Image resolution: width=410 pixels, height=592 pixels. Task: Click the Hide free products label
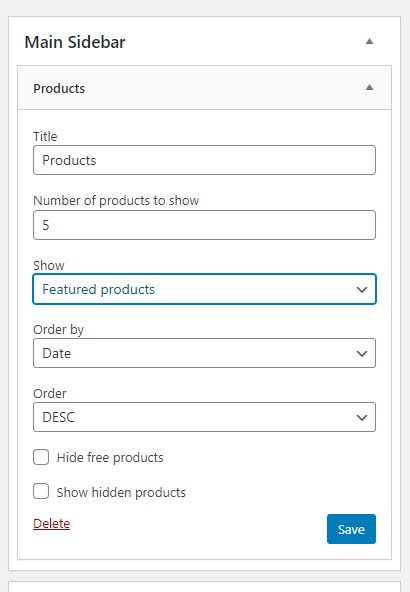pos(110,458)
